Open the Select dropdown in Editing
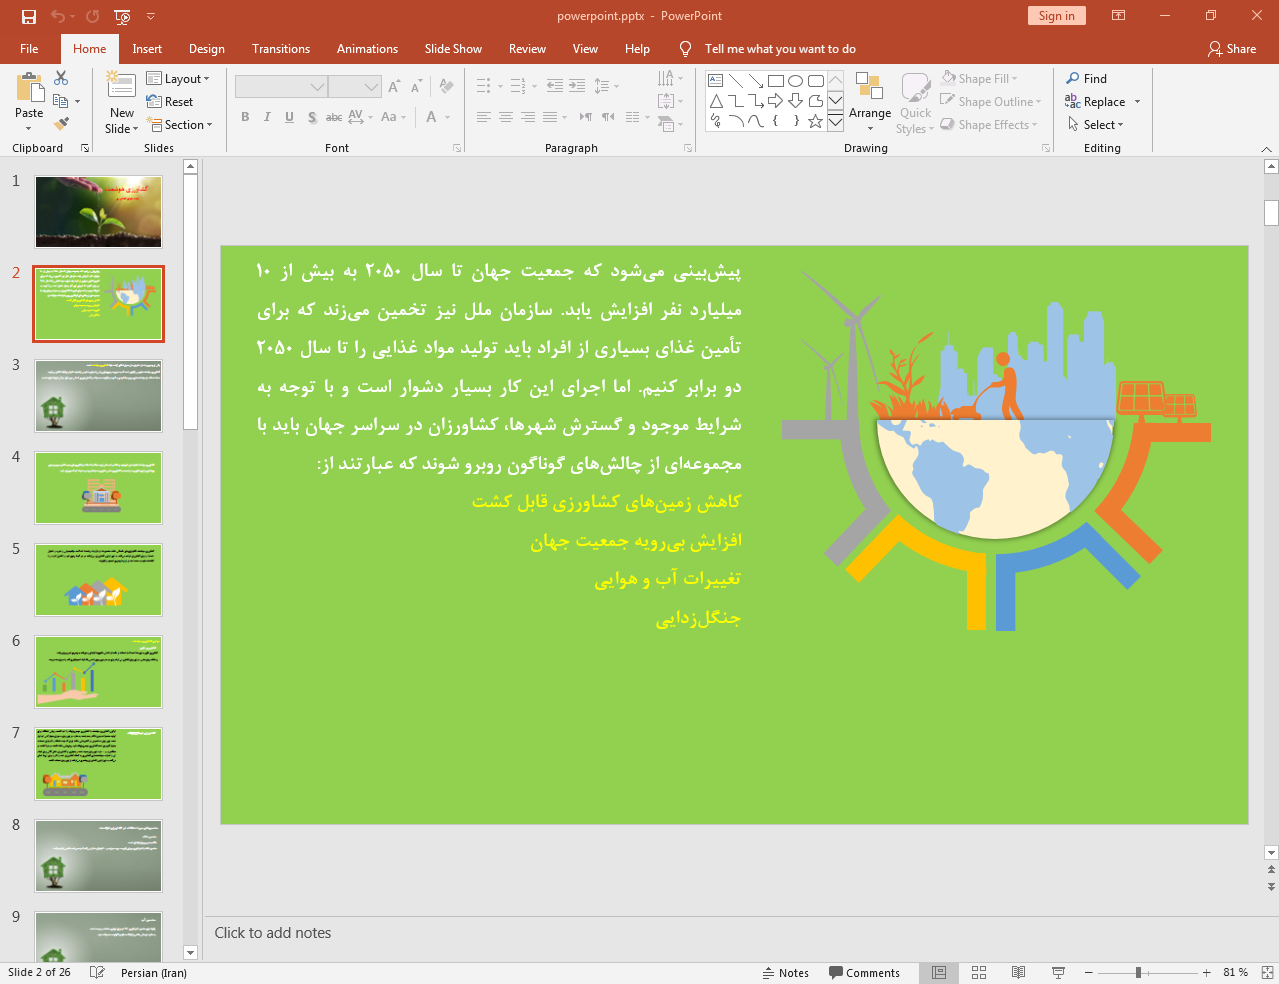Image resolution: width=1279 pixels, height=984 pixels. coord(1096,124)
